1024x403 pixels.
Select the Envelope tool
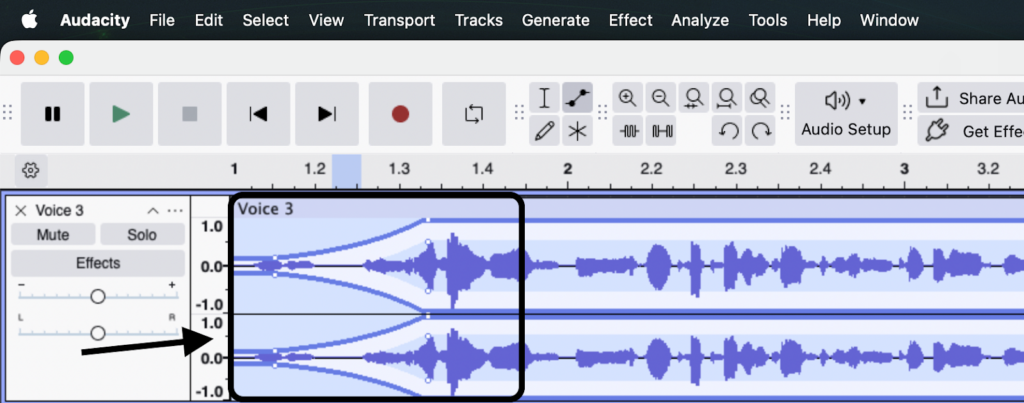[576, 98]
